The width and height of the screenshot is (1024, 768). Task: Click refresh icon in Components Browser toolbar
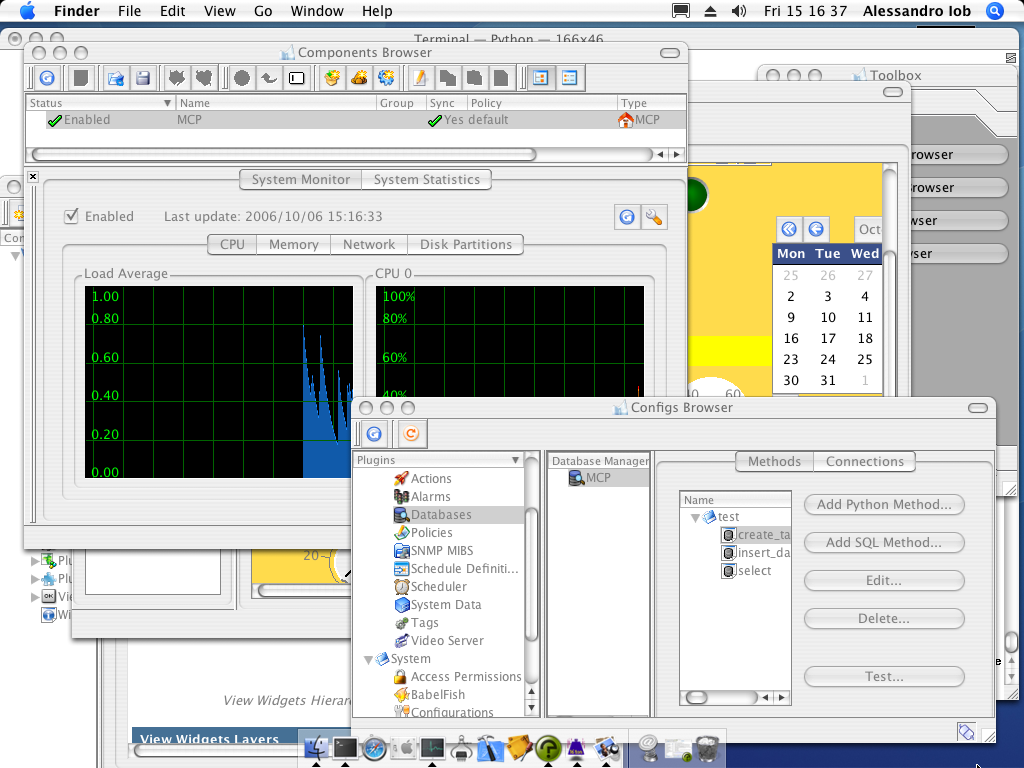tap(47, 78)
